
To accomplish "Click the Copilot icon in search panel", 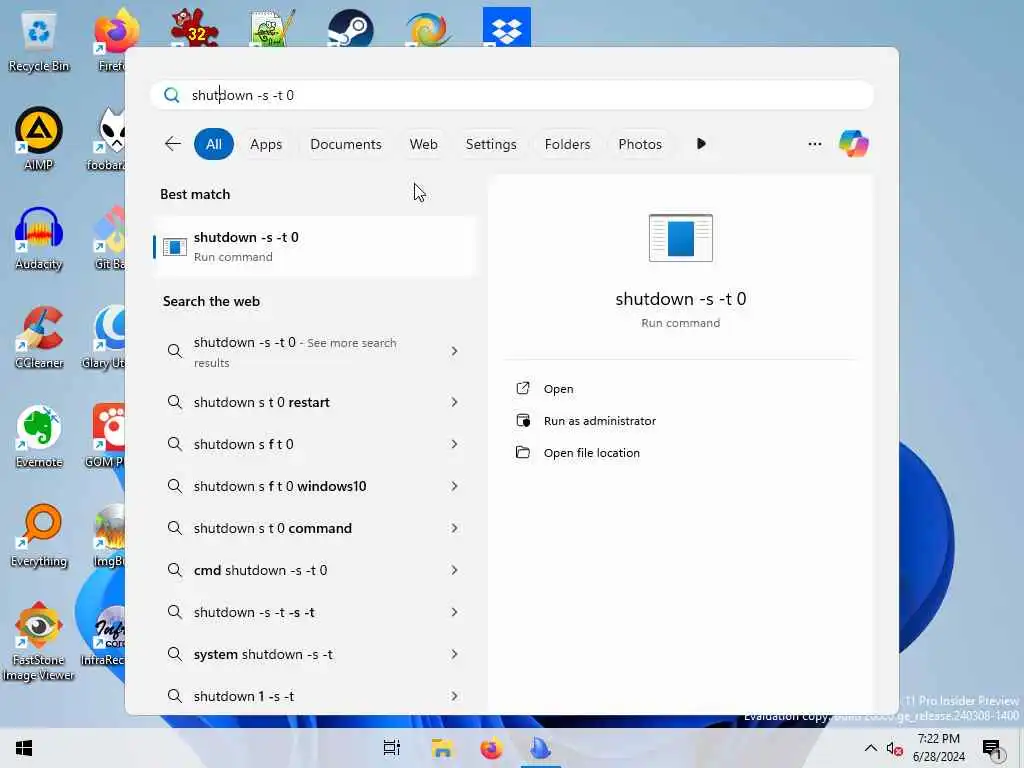I will (x=854, y=144).
